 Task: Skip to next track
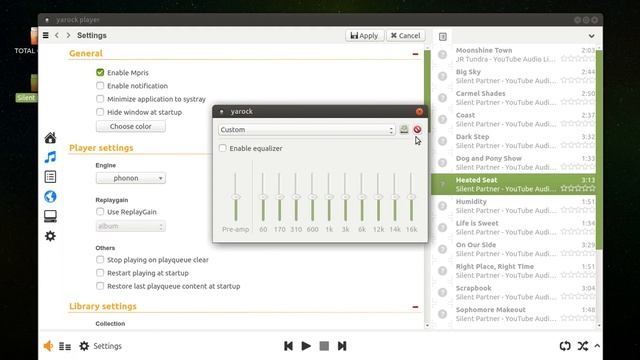pos(342,346)
